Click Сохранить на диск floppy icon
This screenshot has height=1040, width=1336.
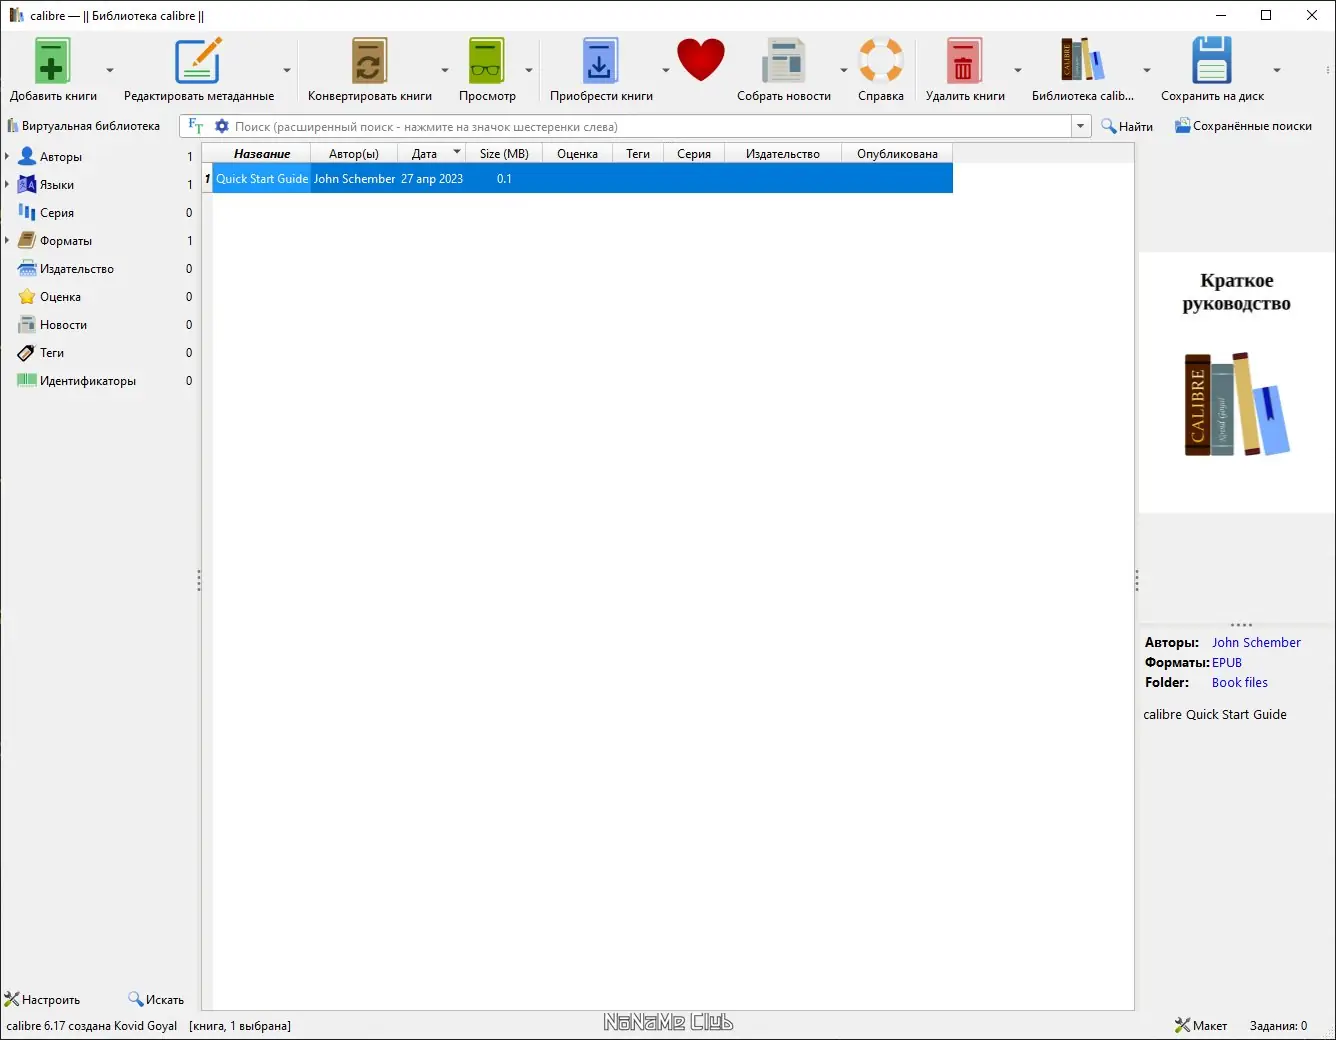1211,60
